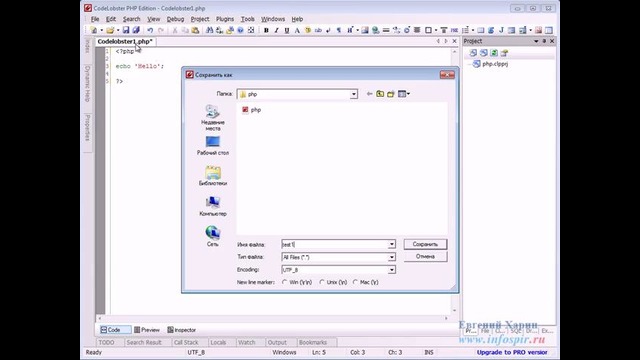The height and width of the screenshot is (360, 640).
Task: Click the blue Help toolbar icon
Action: [x=240, y=30]
